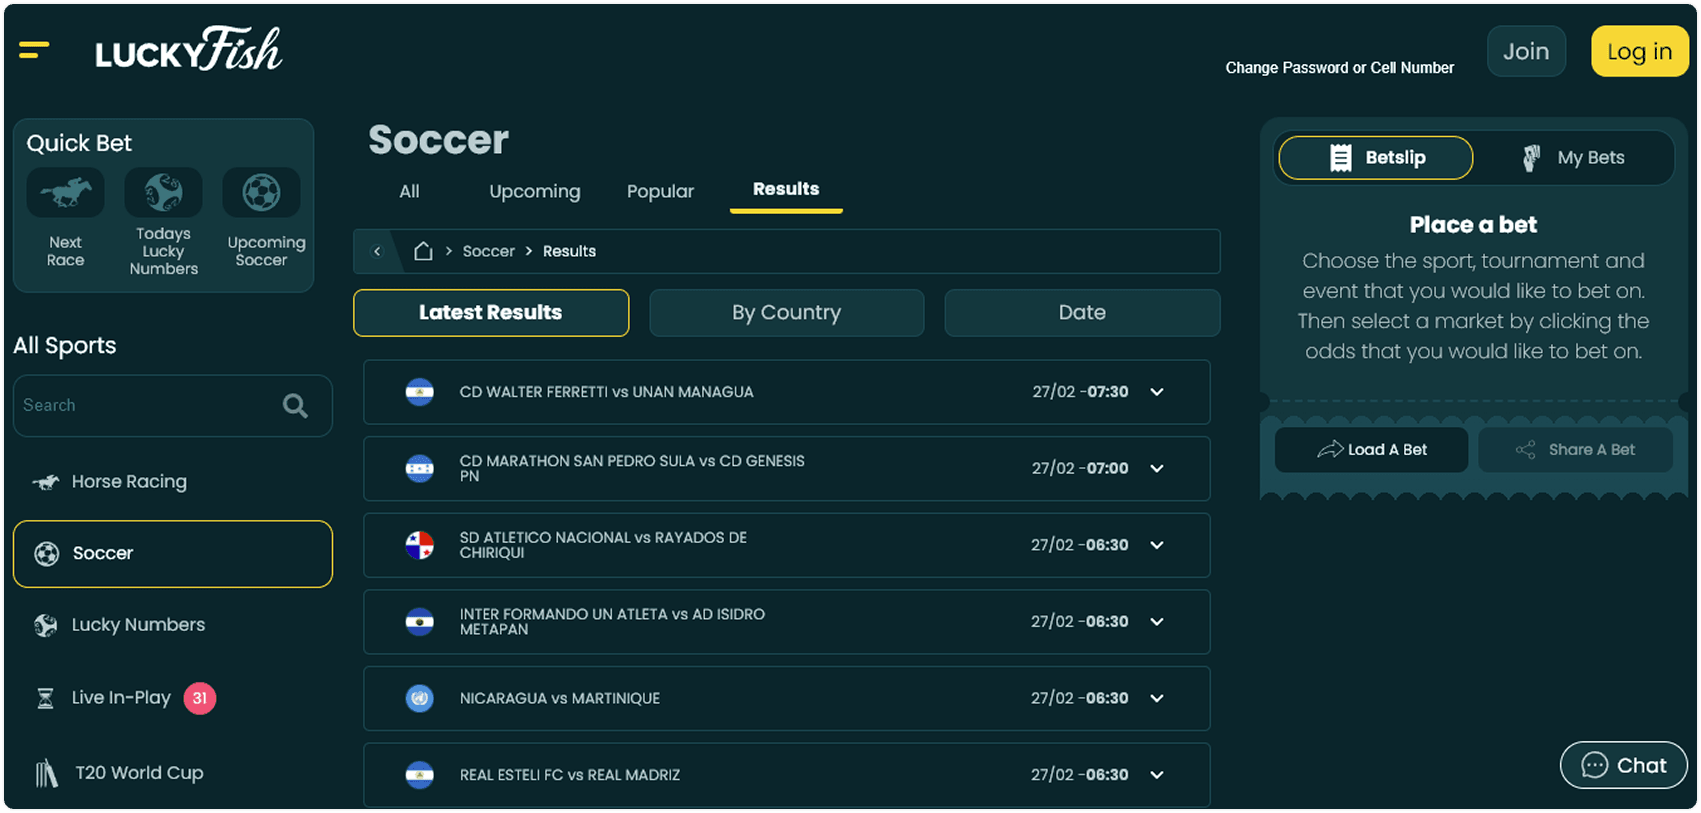1701x813 pixels.
Task: Click REAL ESTELI FC vs REAL MADRIZ title
Action: [x=570, y=775]
